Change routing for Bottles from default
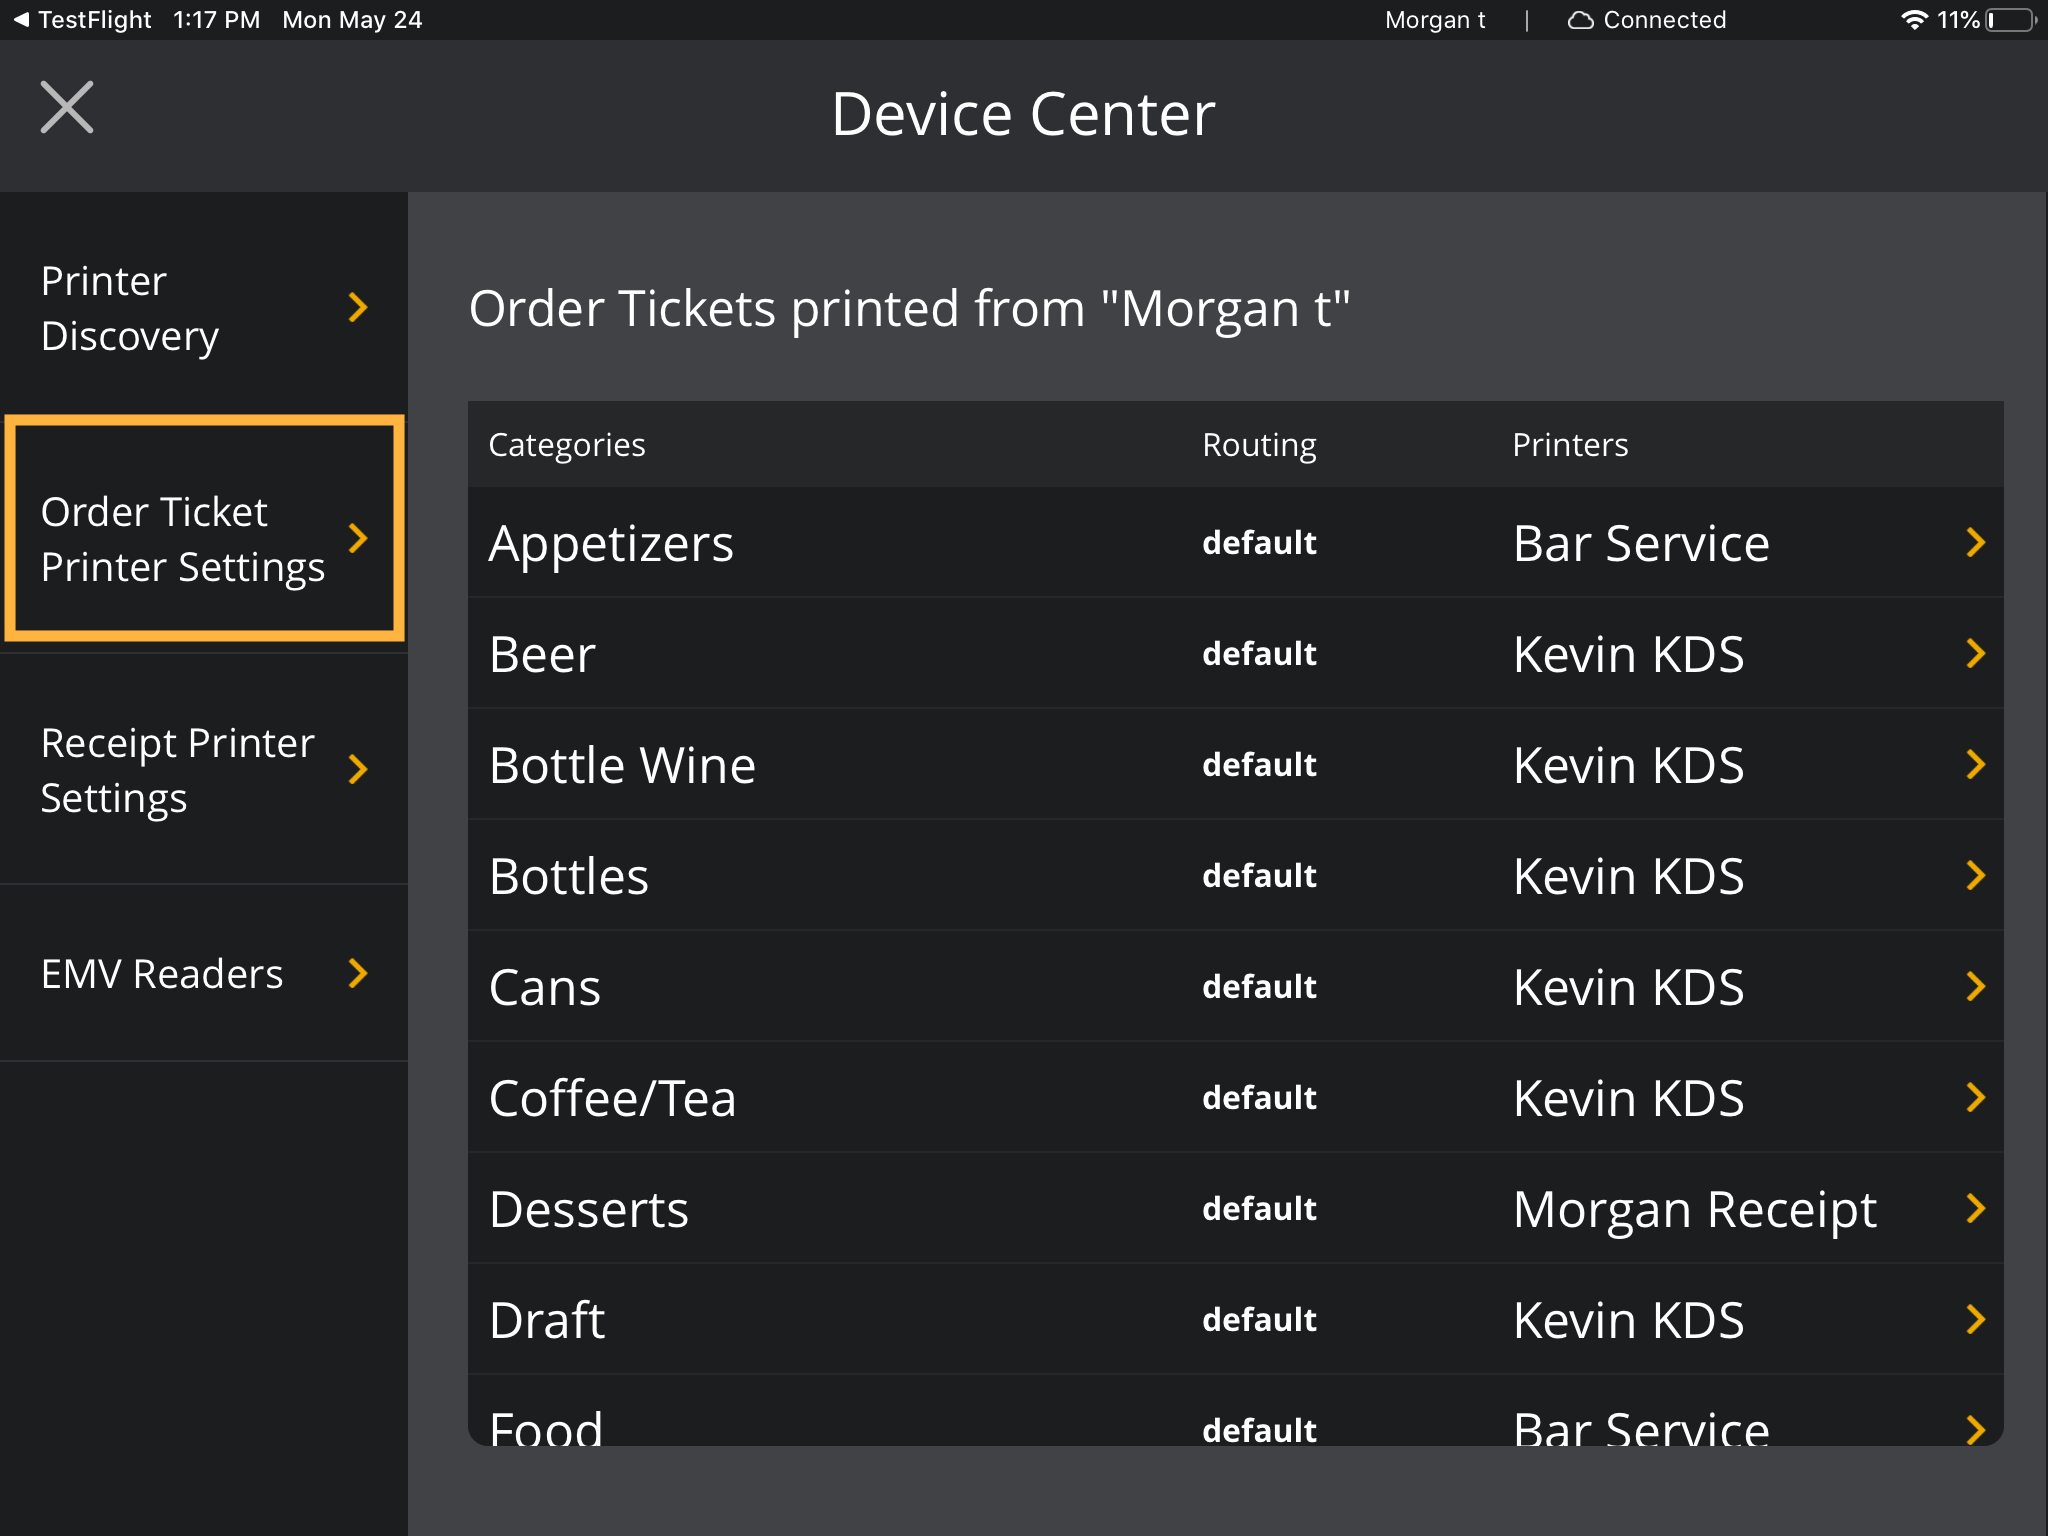This screenshot has width=2048, height=1536. pyautogui.click(x=1258, y=875)
